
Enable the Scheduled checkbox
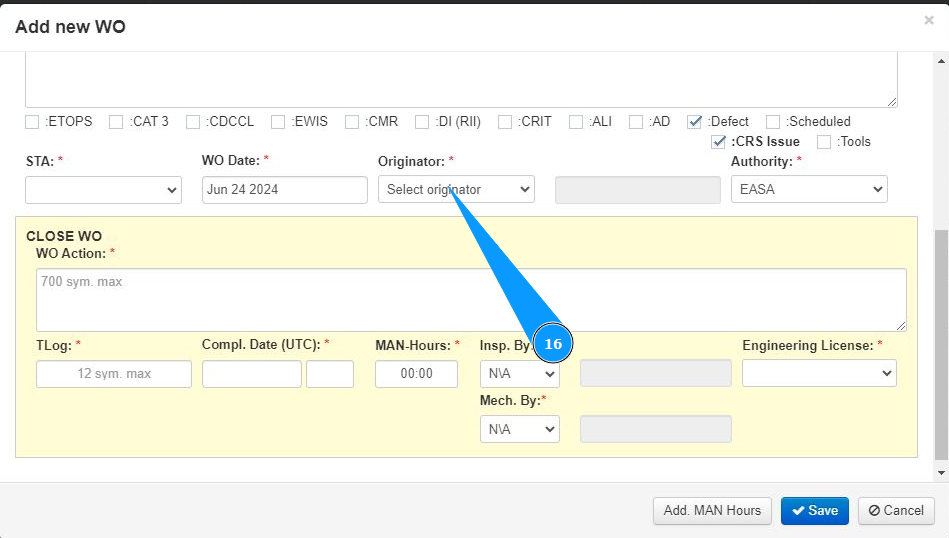(773, 122)
